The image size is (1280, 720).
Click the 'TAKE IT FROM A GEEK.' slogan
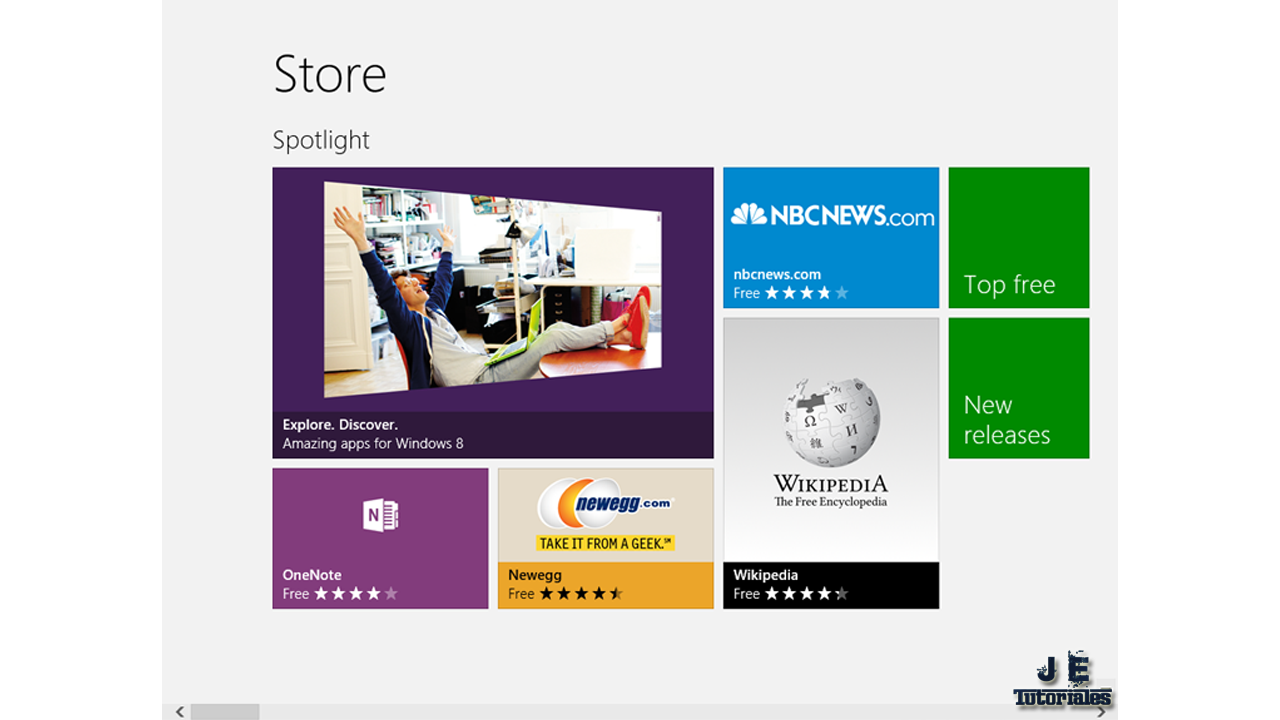click(606, 543)
